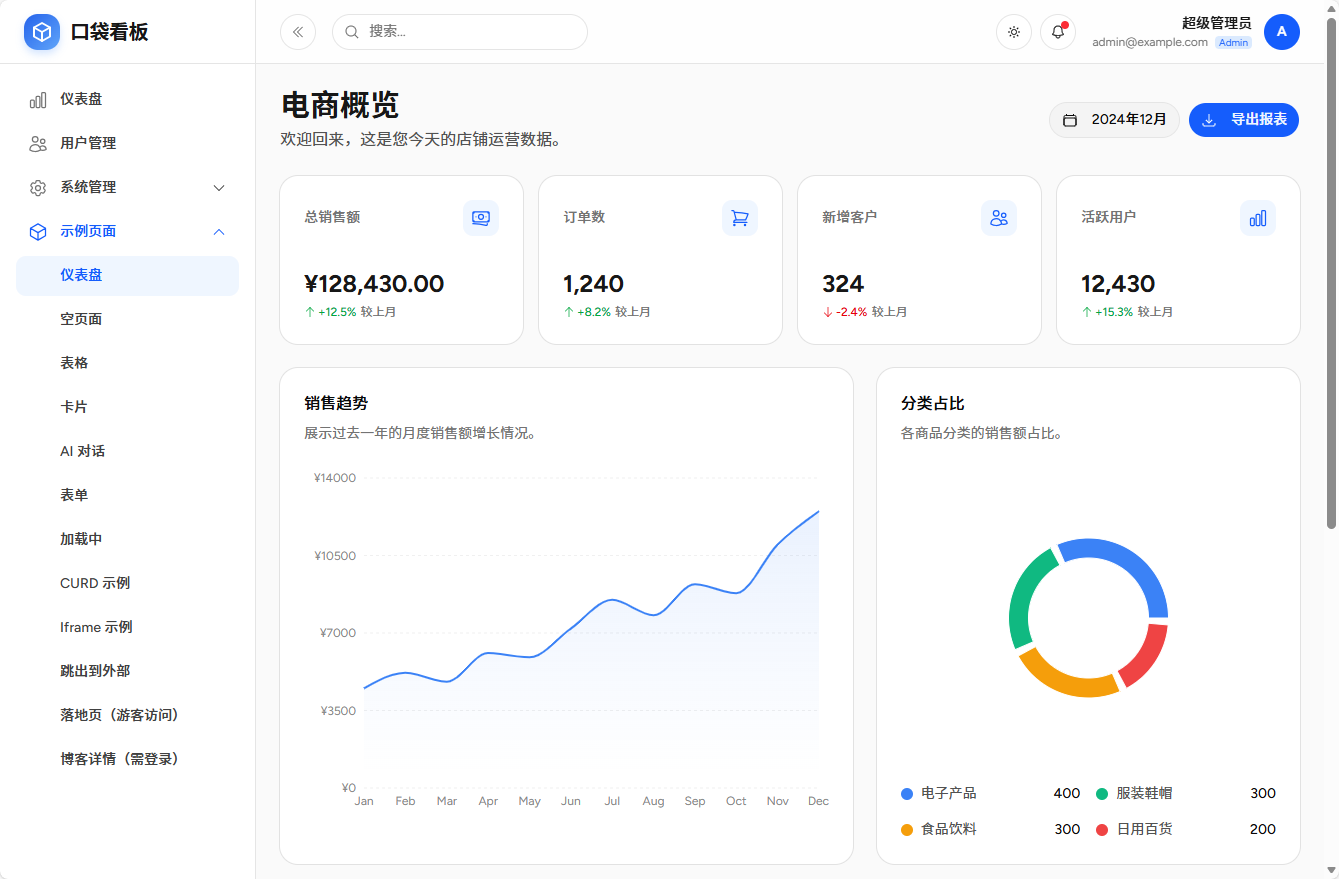Viewport: 1339px width, 879px height.
Task: Collapse the sidebar with the double-chevron toggle
Action: 297,31
